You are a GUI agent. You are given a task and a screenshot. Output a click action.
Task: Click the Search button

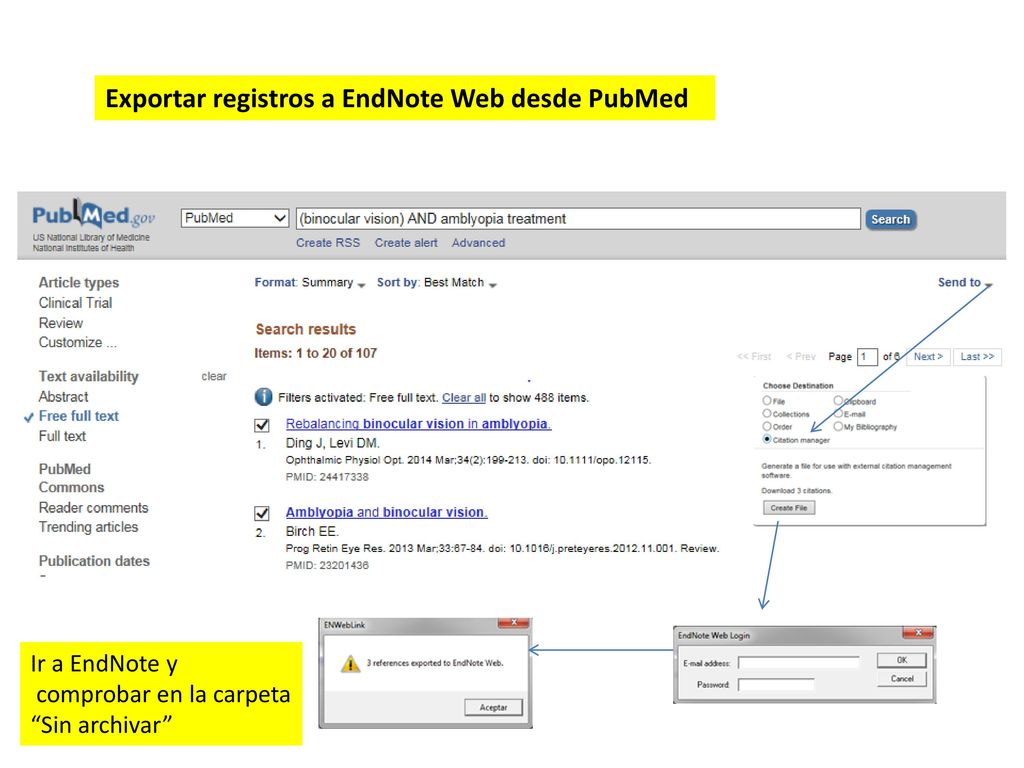[x=891, y=219]
